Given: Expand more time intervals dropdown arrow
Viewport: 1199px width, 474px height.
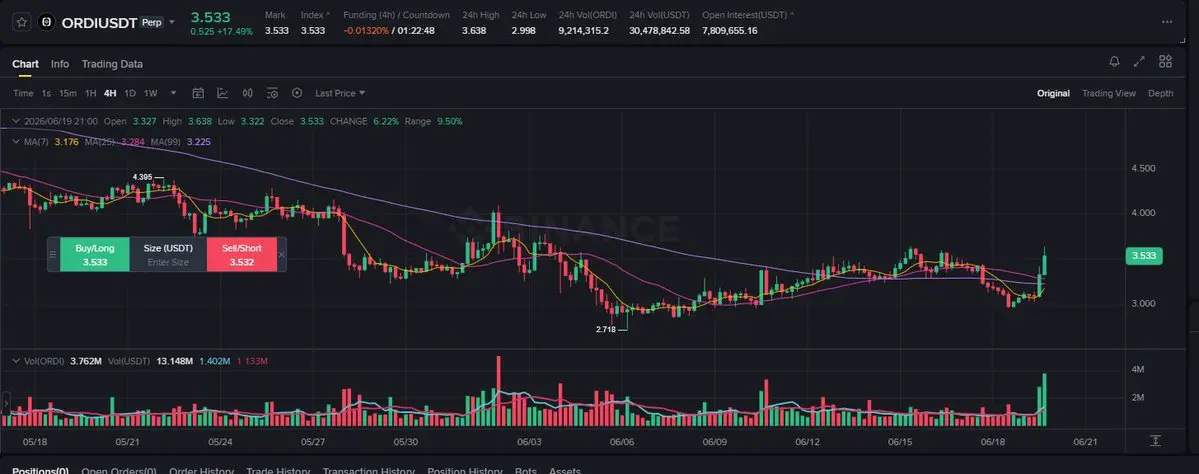Looking at the screenshot, I should pyautogui.click(x=174, y=93).
